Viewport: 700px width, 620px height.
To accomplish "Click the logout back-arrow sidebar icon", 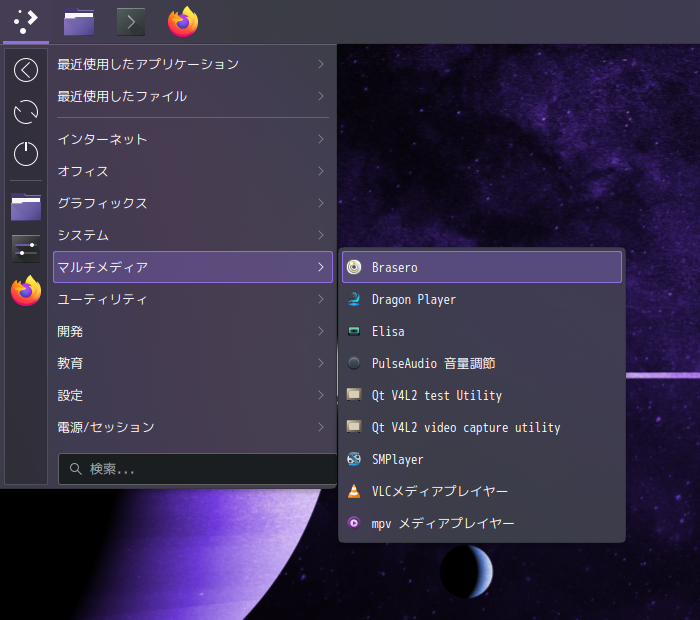I will 26,70.
